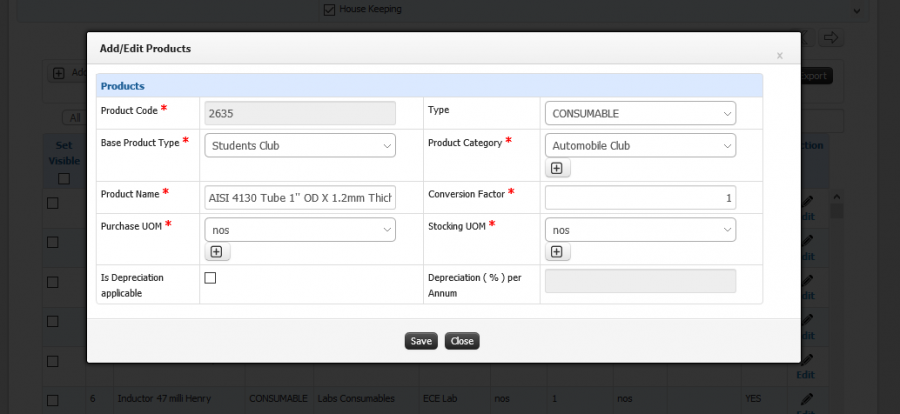Open the Product Category dropdown

click(x=641, y=146)
